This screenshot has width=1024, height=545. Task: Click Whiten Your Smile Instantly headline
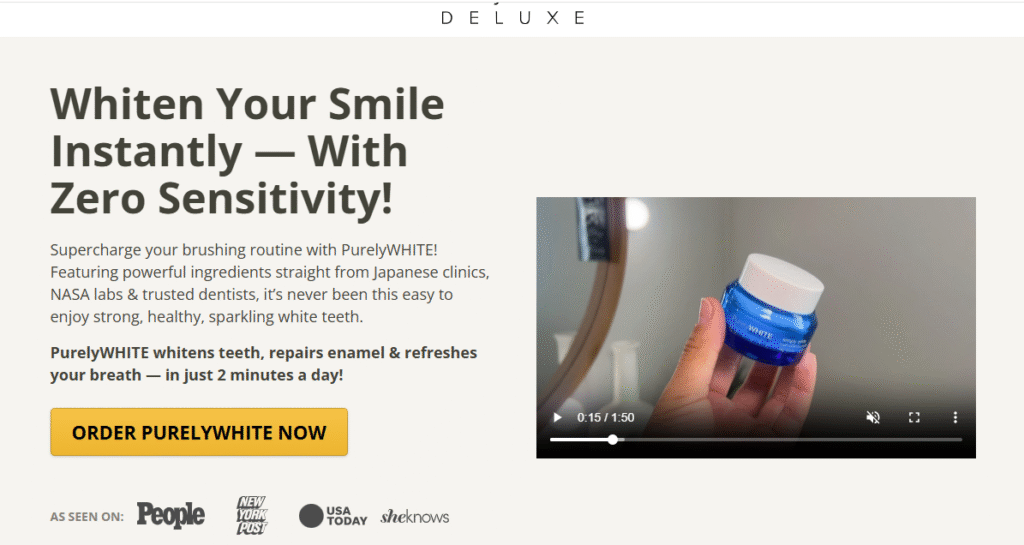pos(248,151)
